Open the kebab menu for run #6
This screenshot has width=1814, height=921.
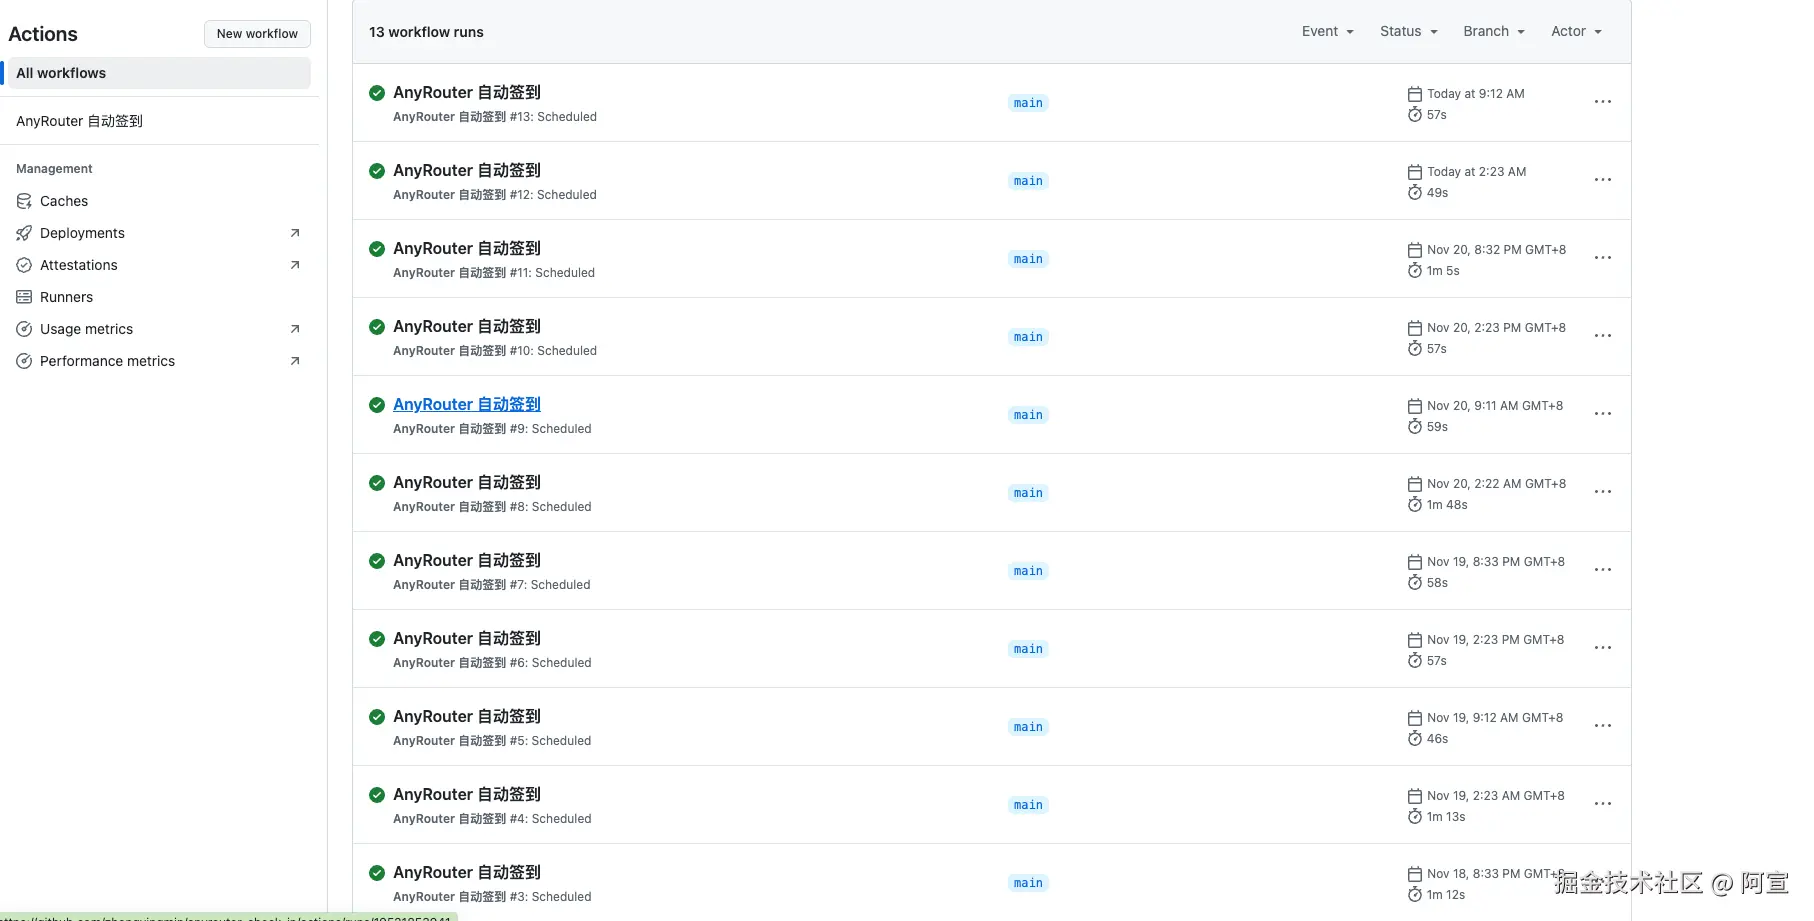tap(1602, 648)
